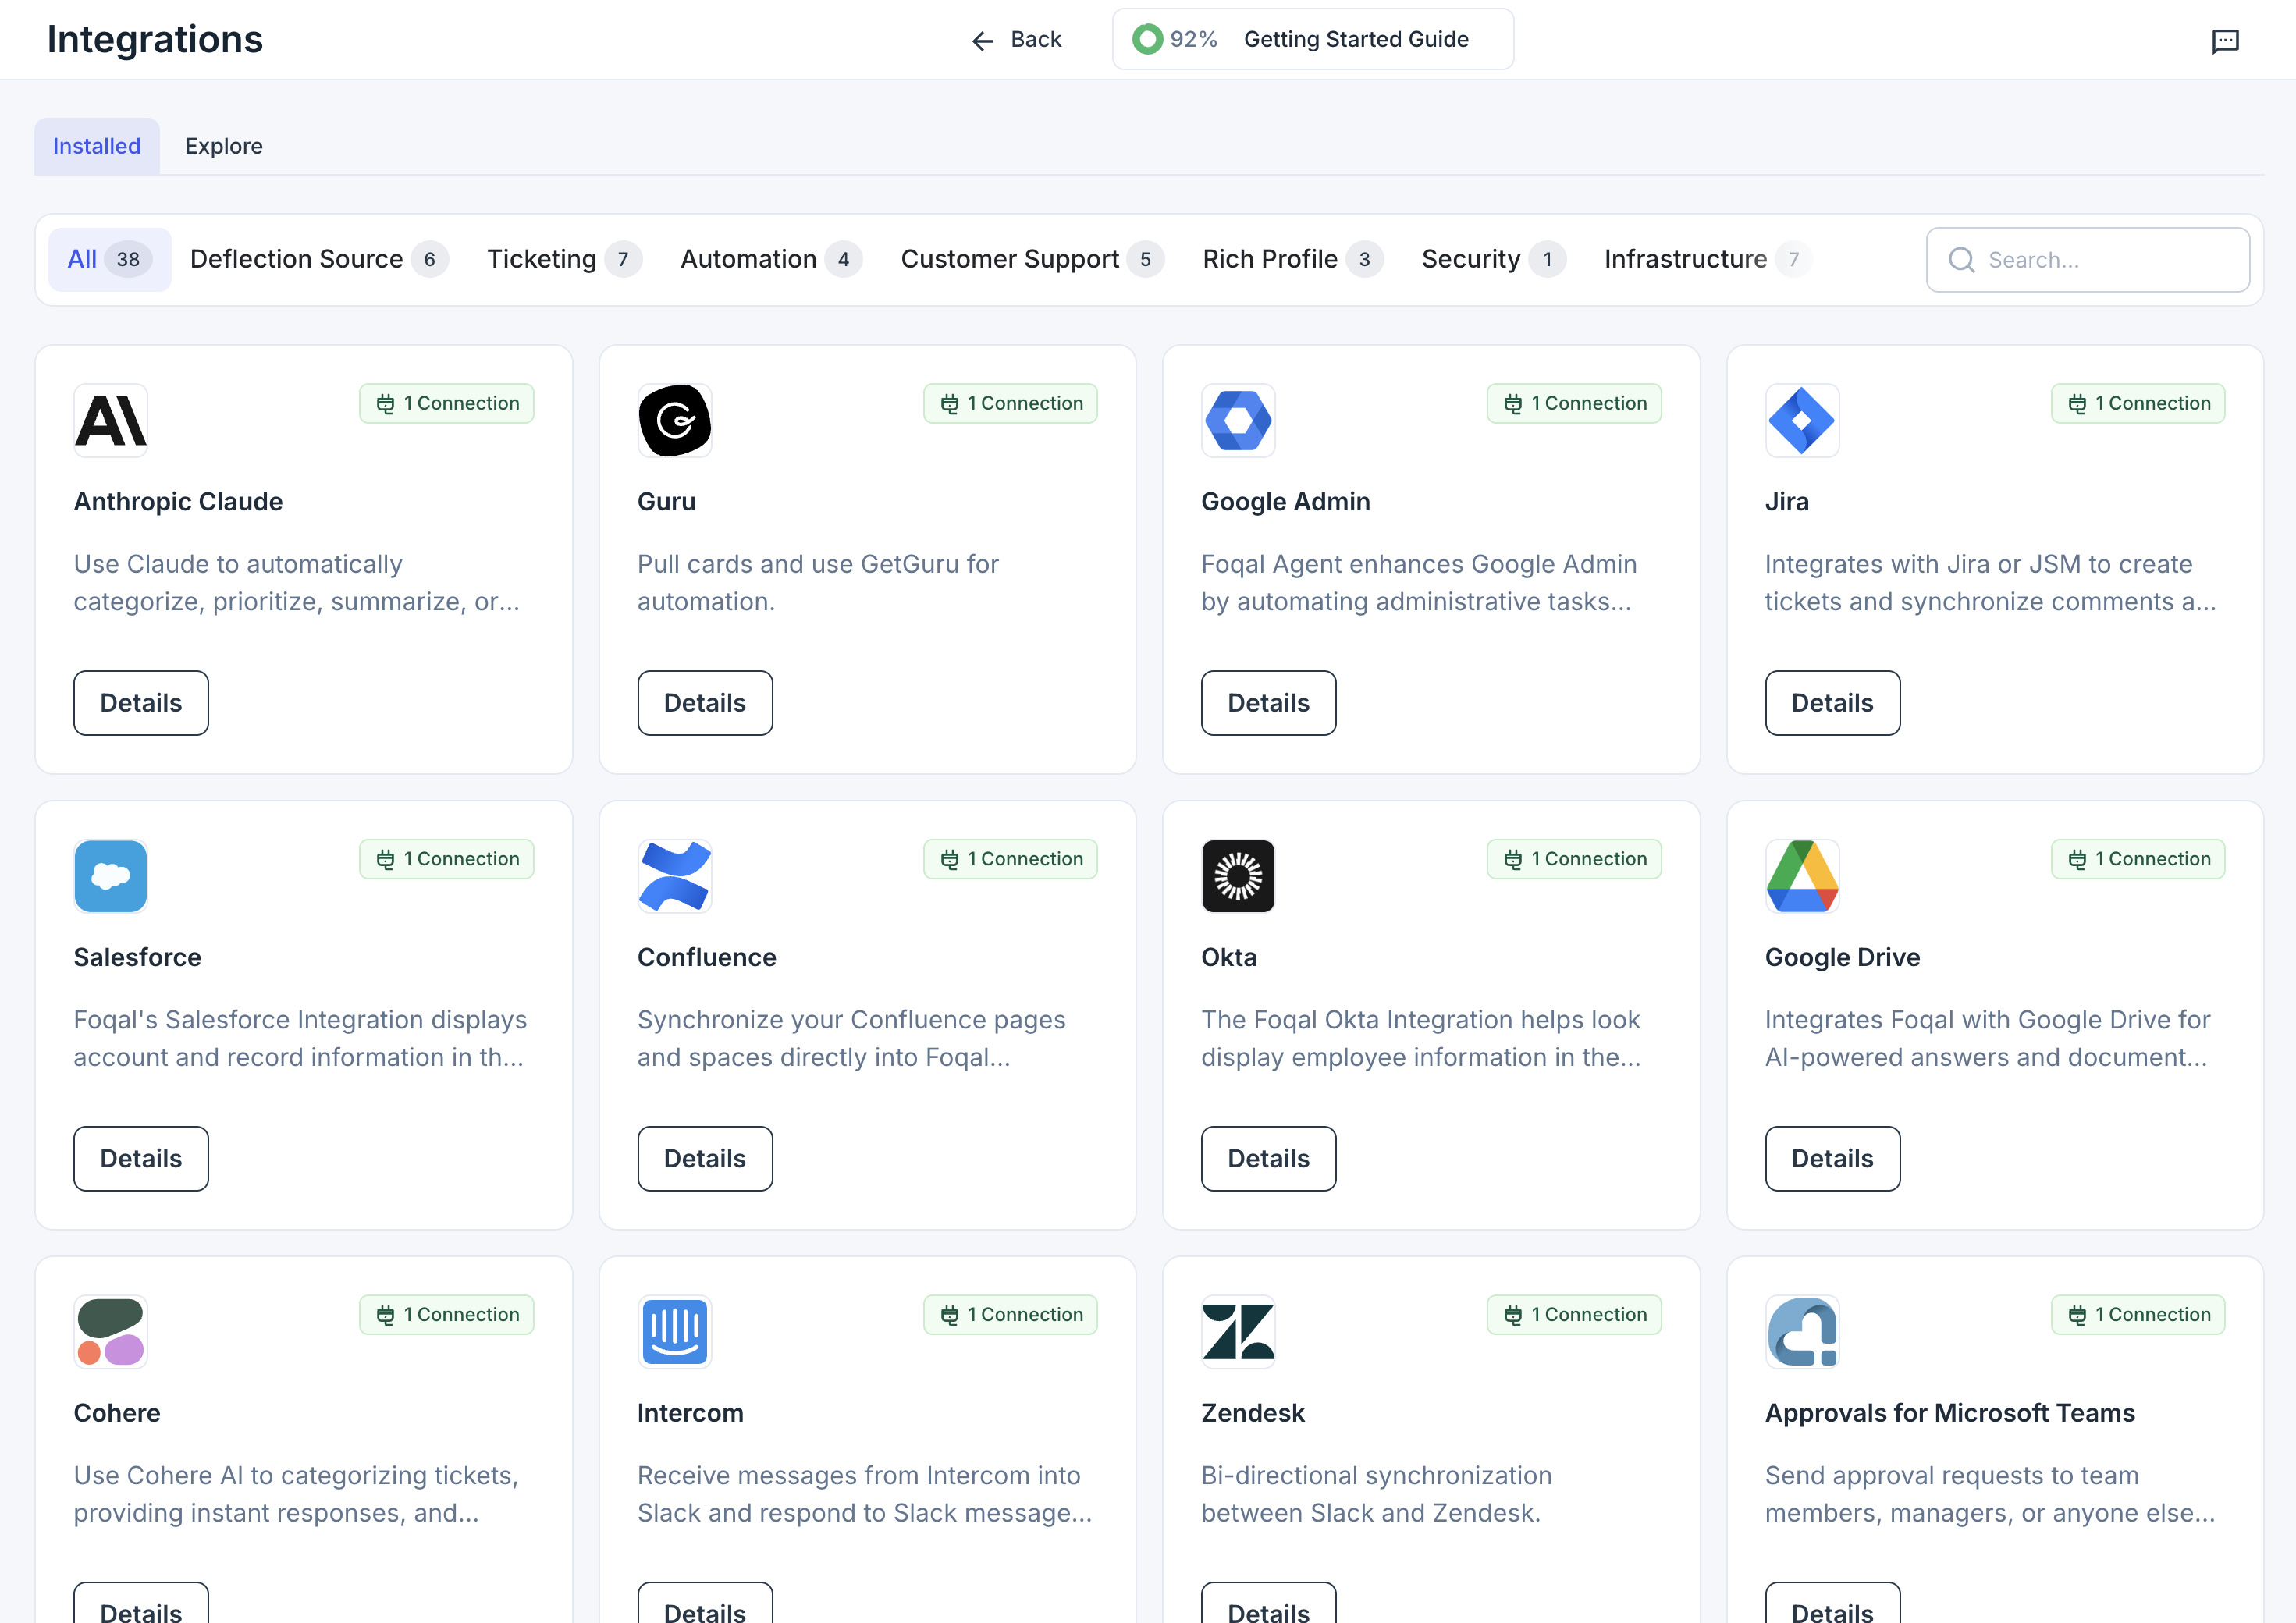
Task: Open Details for Confluence
Action: [705, 1159]
